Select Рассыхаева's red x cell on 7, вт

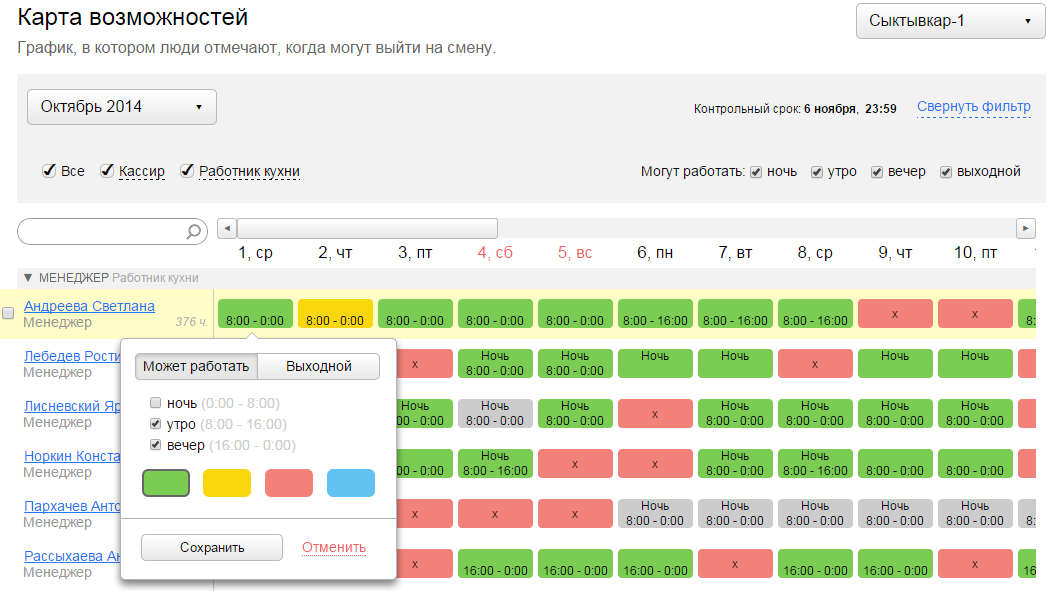735,564
